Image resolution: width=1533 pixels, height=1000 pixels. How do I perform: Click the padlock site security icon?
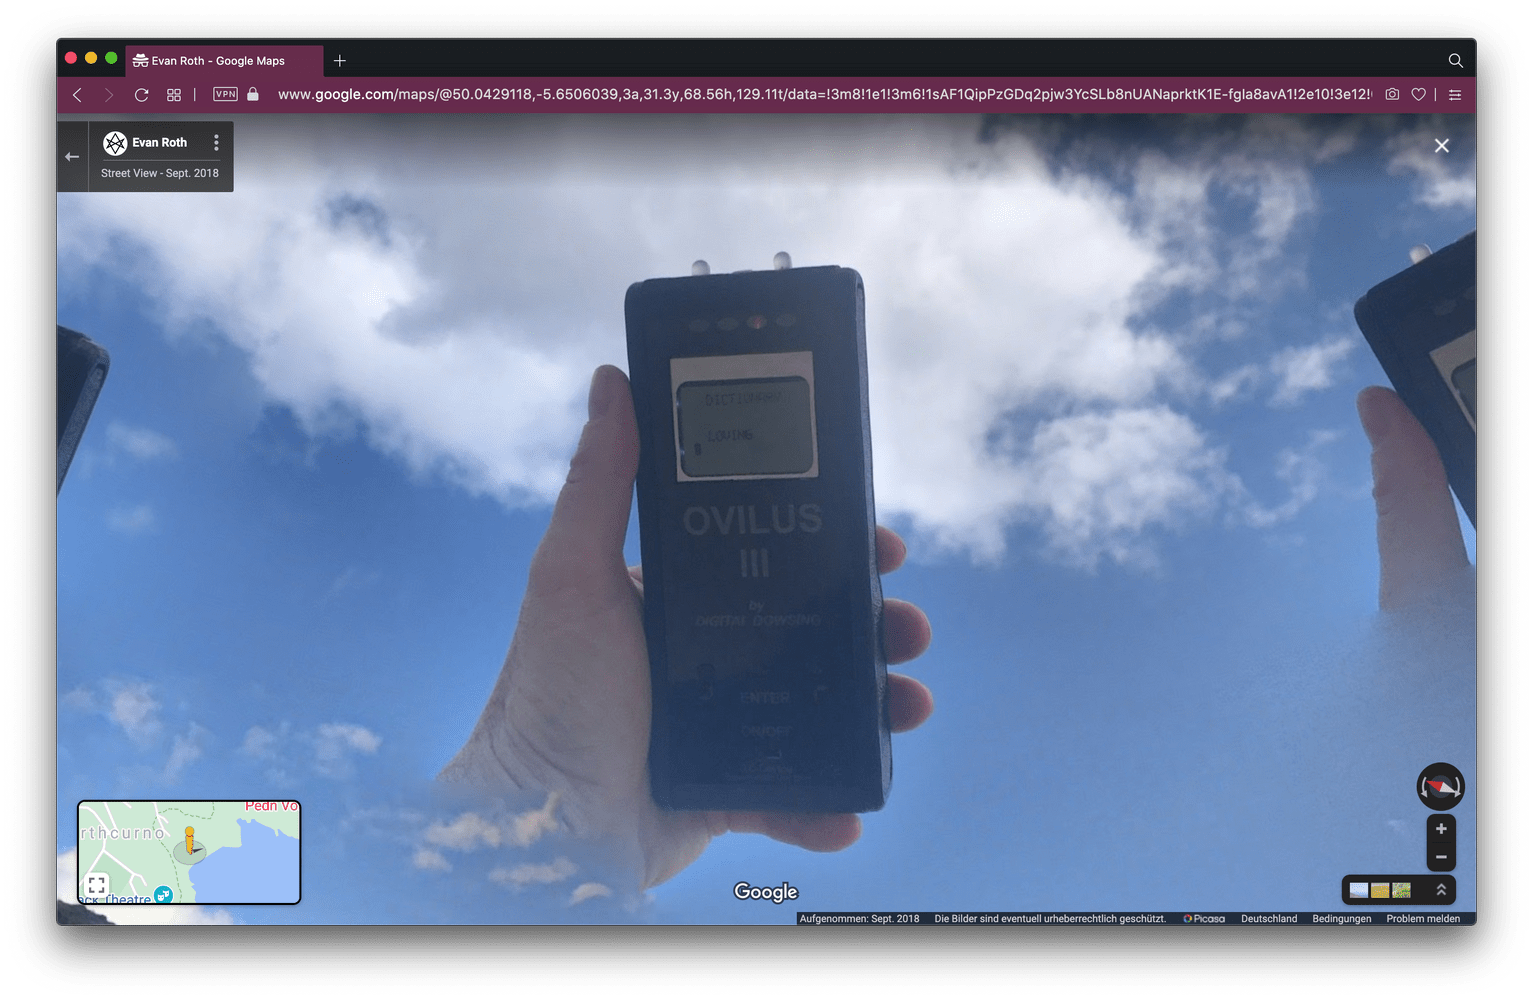point(253,94)
